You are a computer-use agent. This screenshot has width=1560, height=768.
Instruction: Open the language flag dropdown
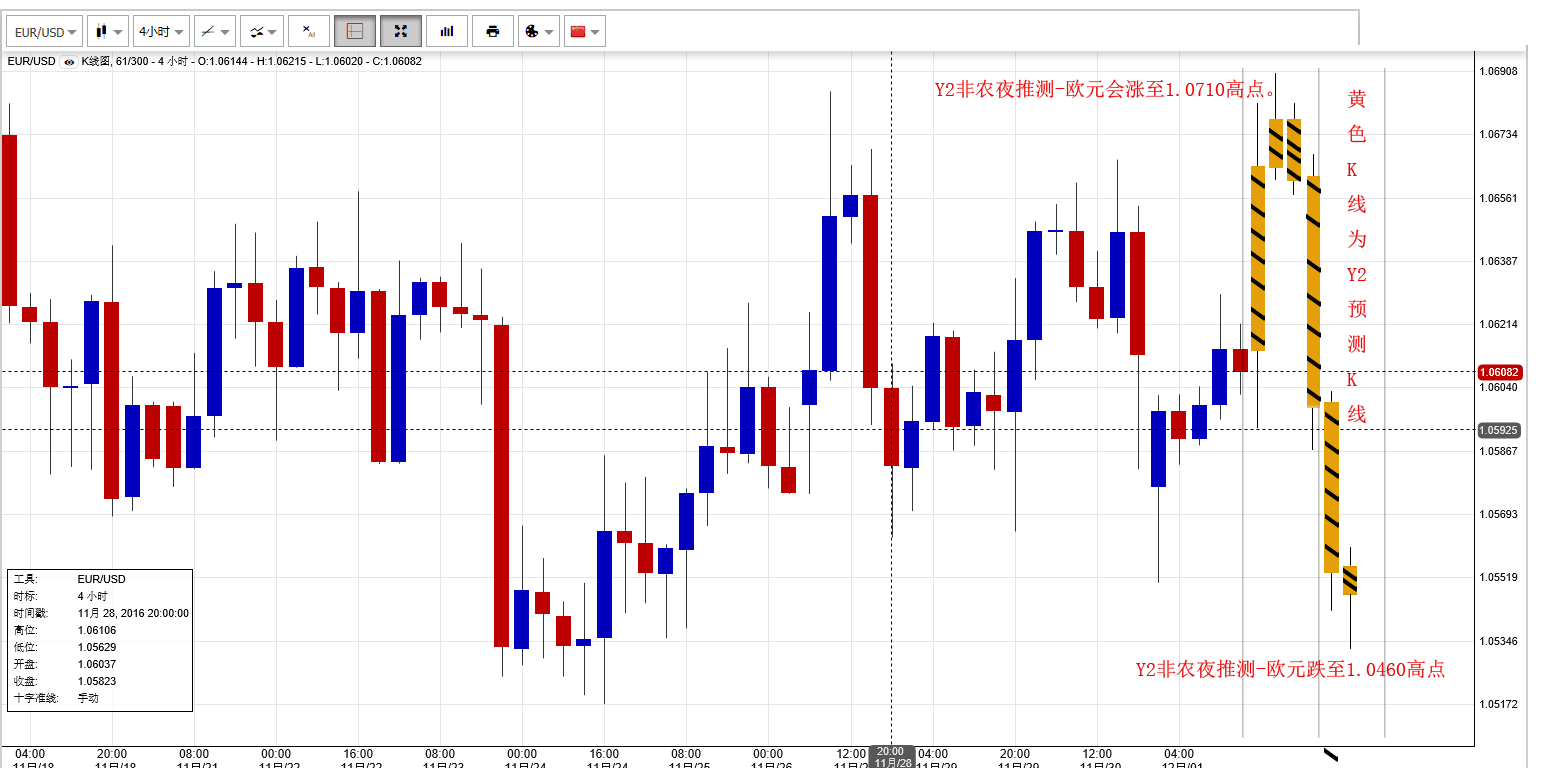click(x=585, y=31)
